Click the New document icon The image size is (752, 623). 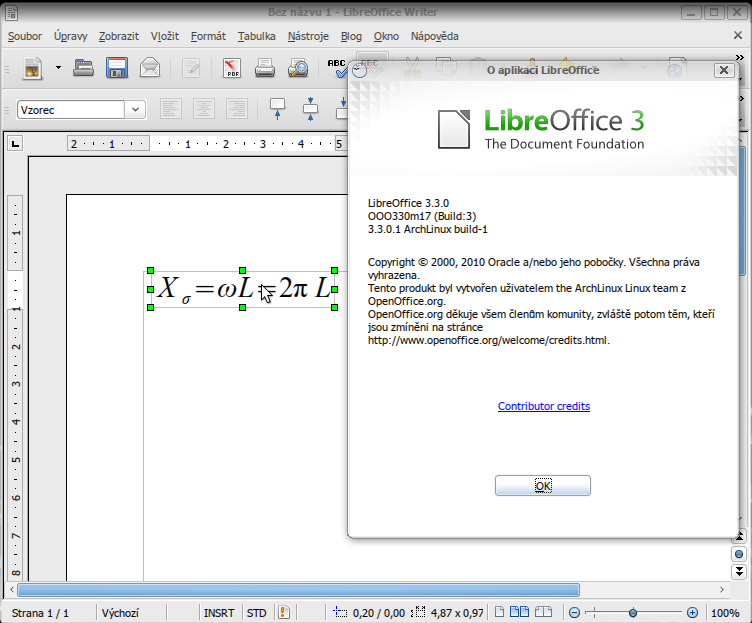[33, 68]
